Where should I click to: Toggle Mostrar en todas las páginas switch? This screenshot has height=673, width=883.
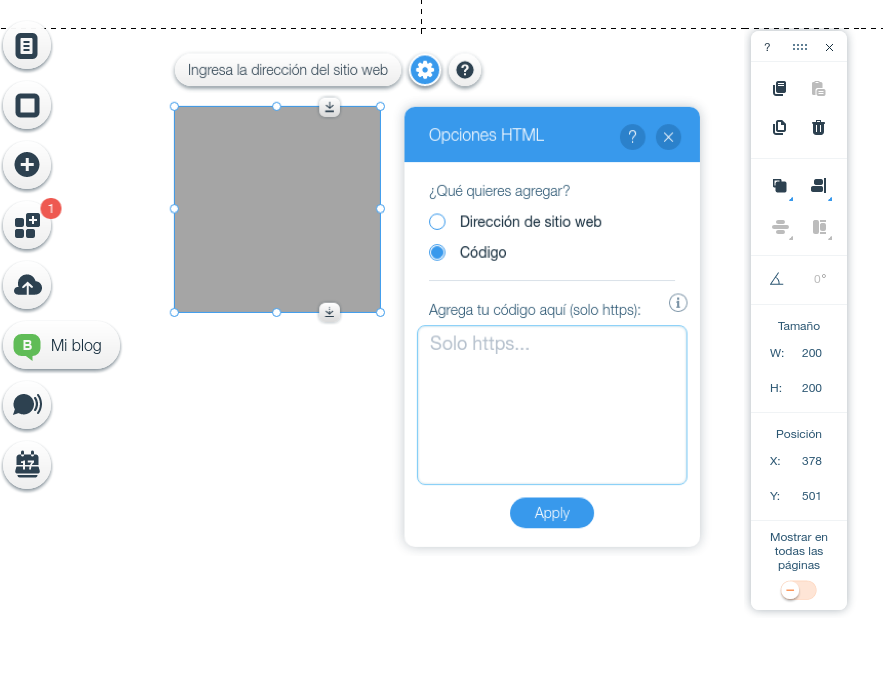798,591
